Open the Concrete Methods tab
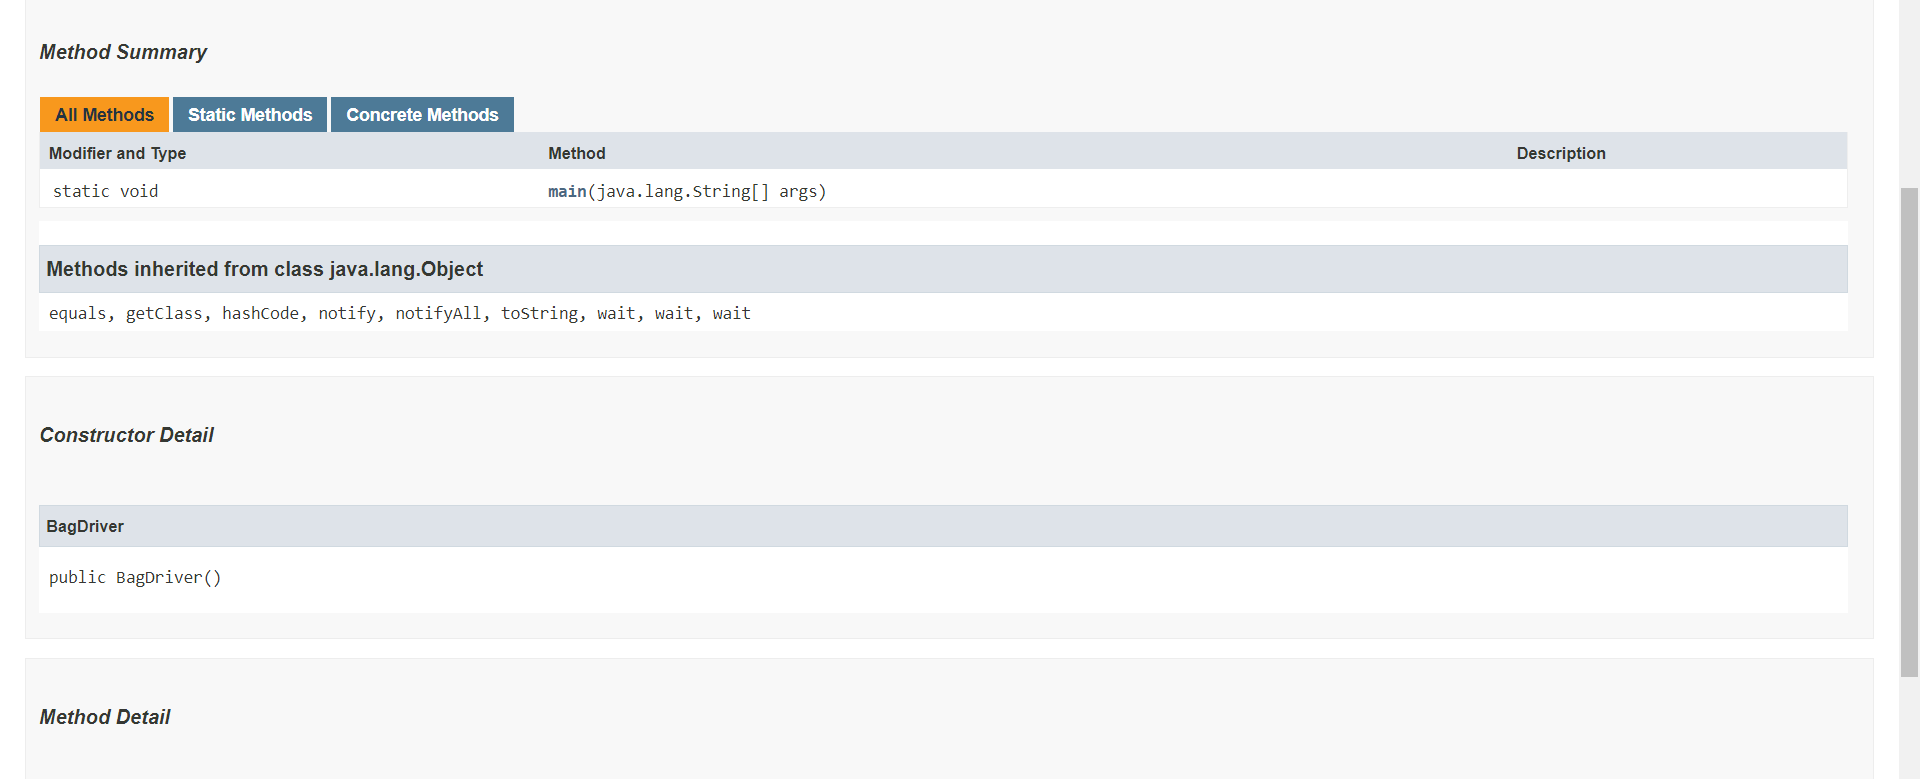This screenshot has width=1920, height=779. [422, 115]
